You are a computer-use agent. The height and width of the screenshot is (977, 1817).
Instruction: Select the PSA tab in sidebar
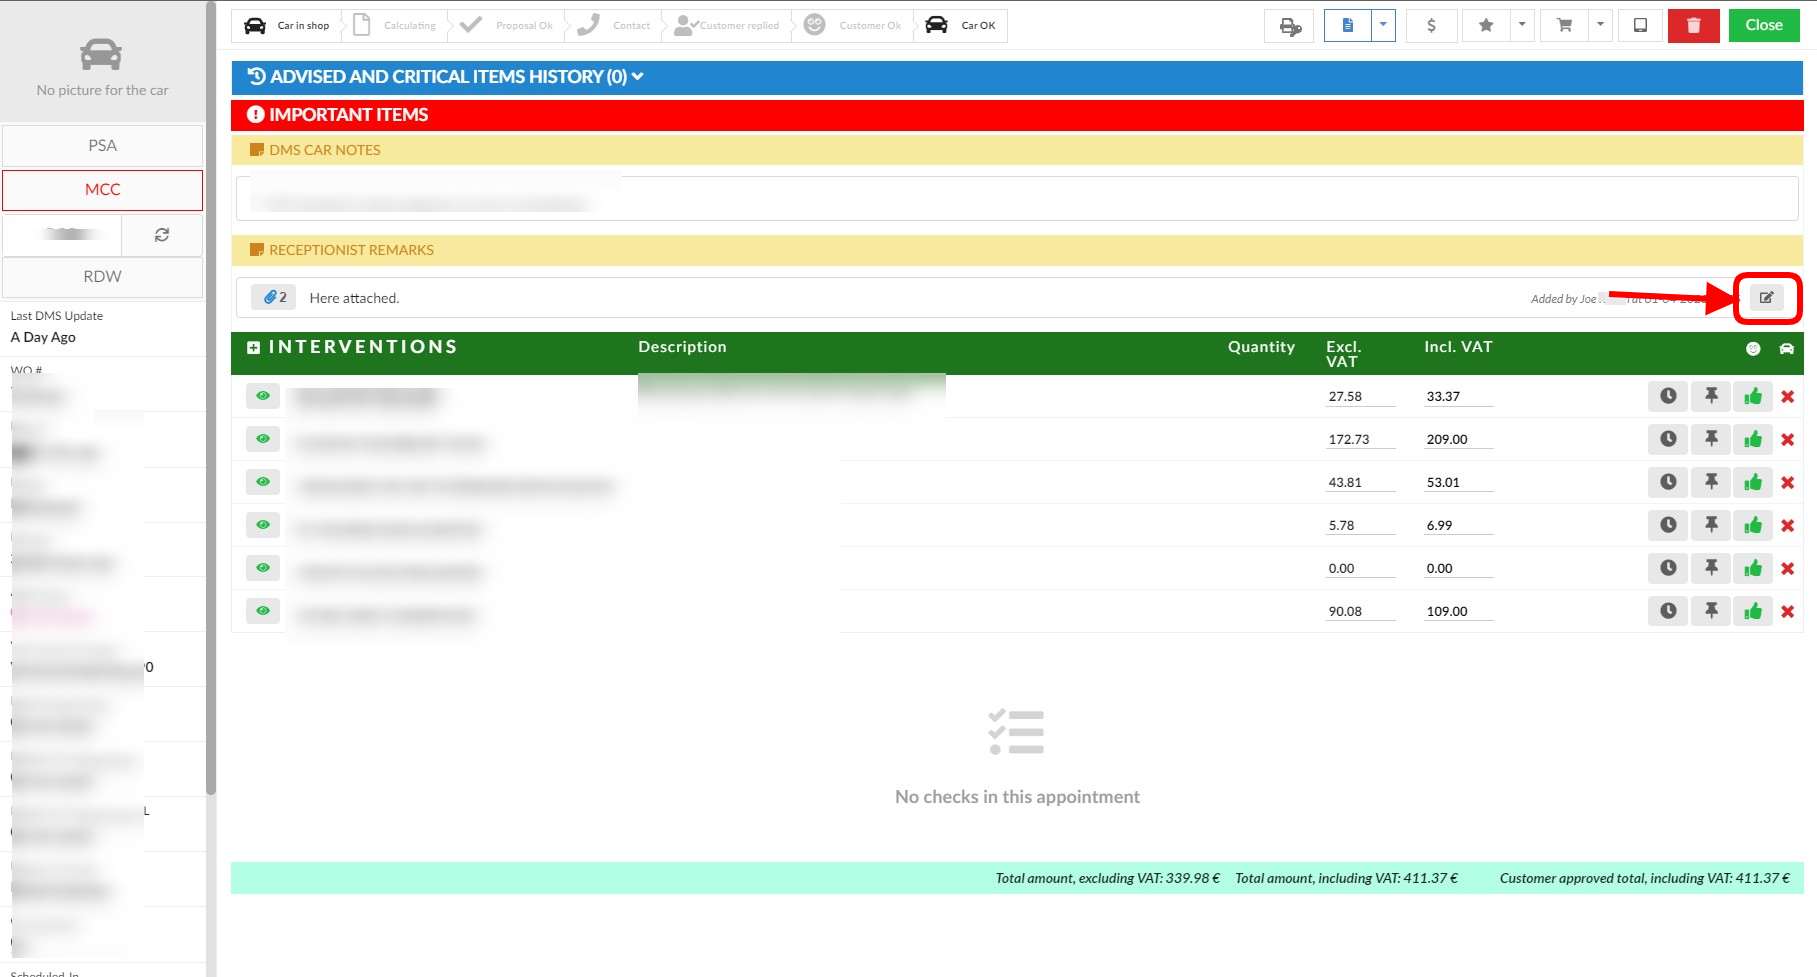[102, 146]
